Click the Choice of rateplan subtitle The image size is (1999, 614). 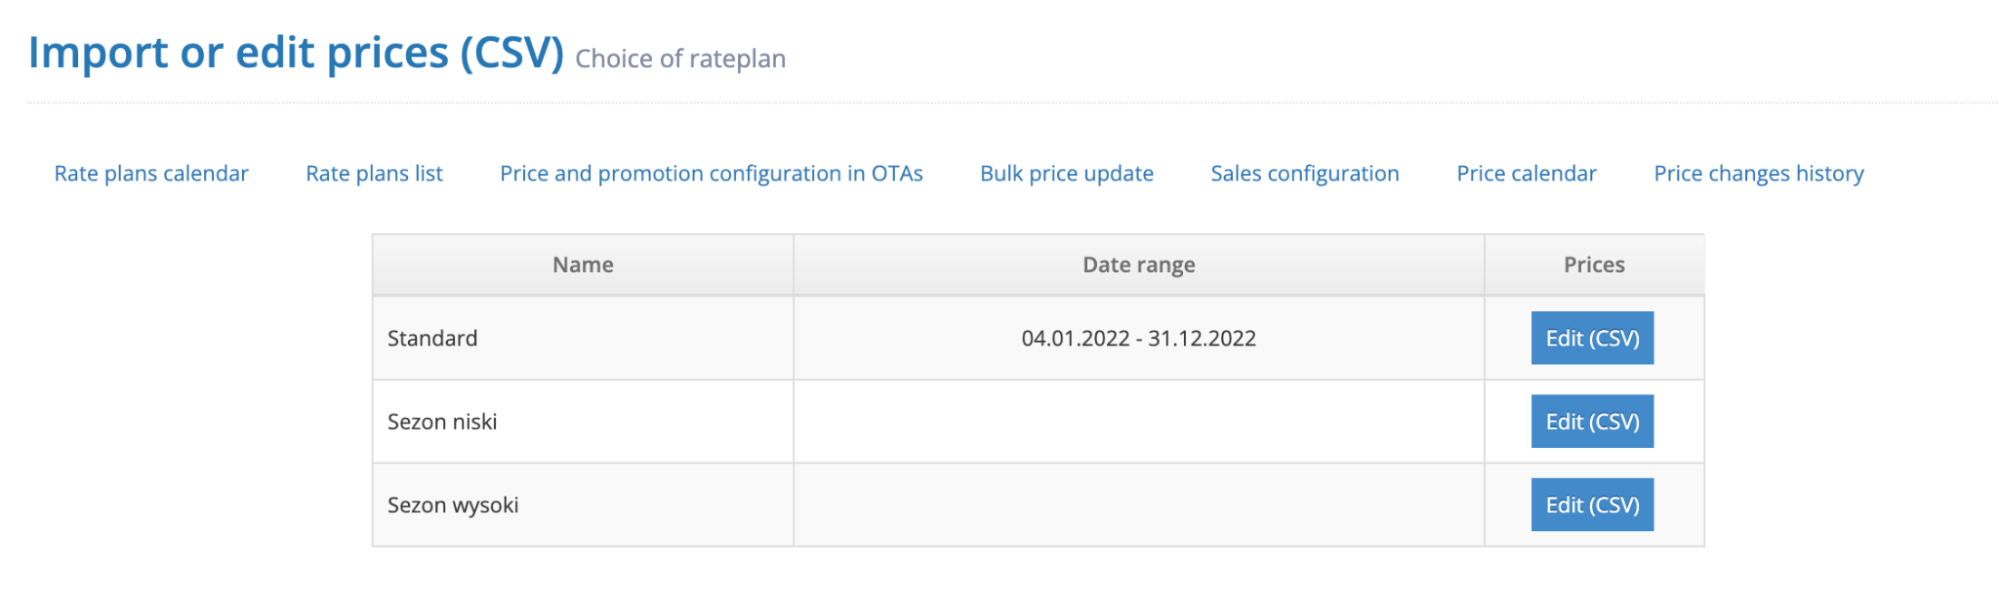[x=680, y=59]
